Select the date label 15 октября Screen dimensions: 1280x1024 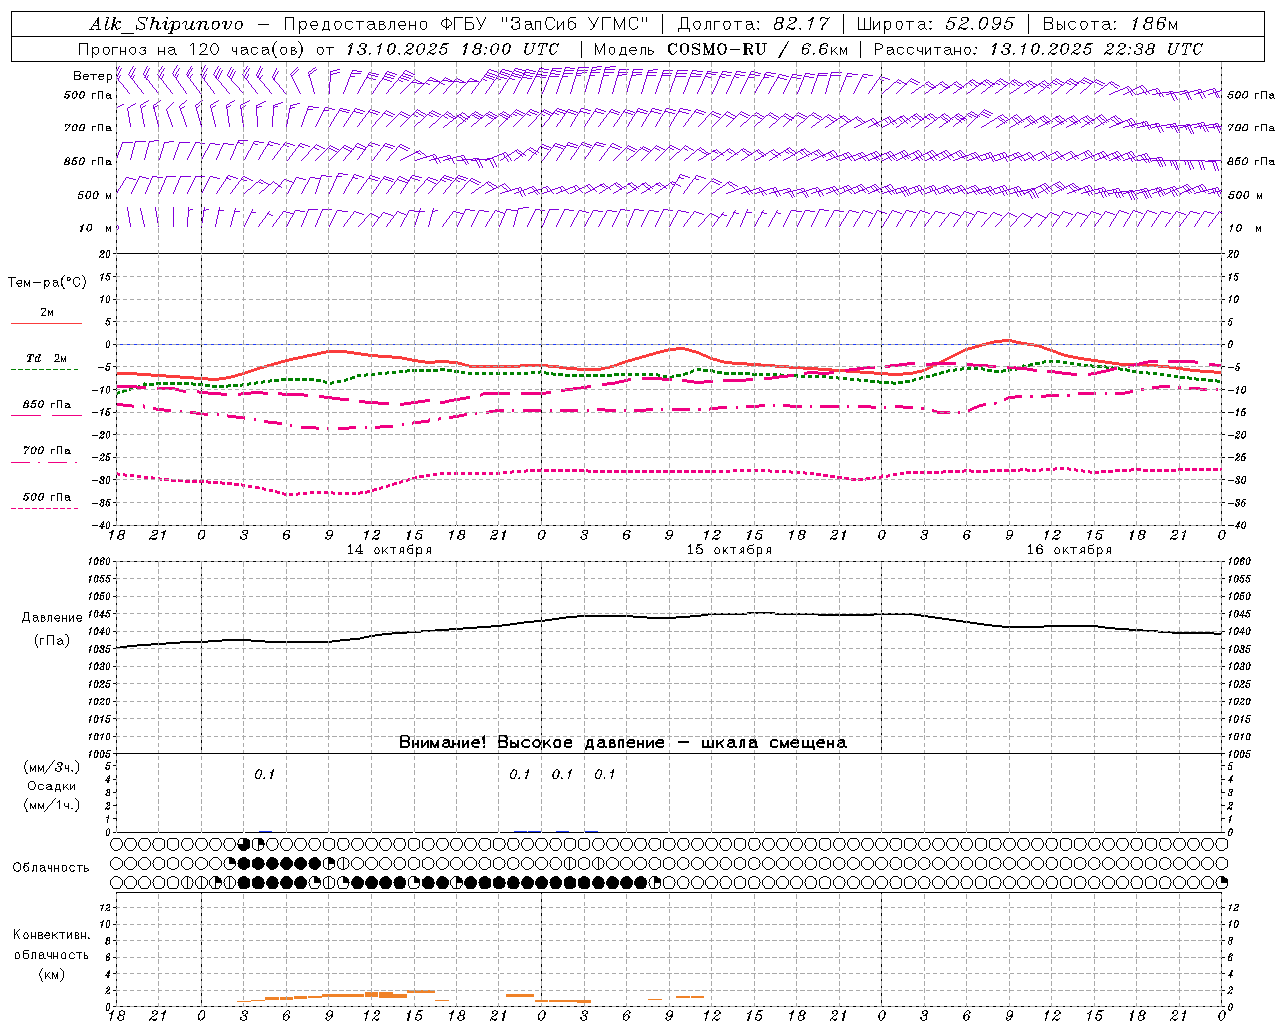(x=729, y=550)
